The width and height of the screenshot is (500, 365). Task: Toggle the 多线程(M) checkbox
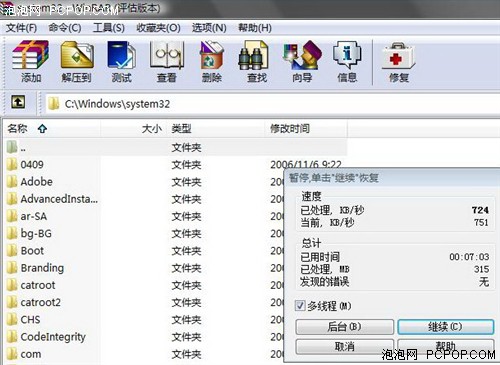tap(300, 306)
